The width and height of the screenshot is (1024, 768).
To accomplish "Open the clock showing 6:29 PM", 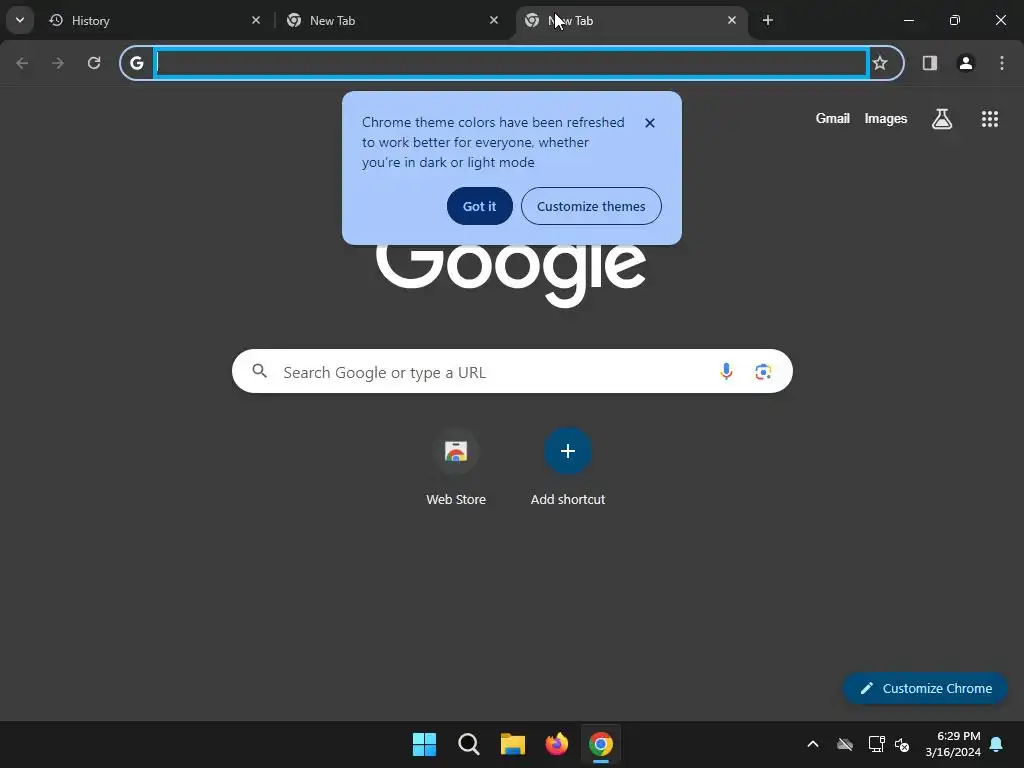I will click(952, 744).
